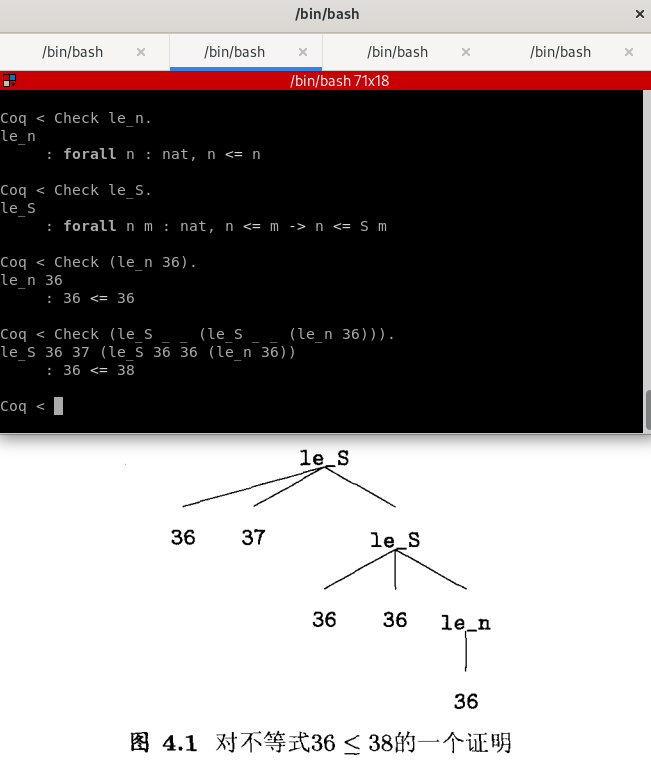Image resolution: width=651 pixels, height=762 pixels.
Task: Click the cursor at the last Coq prompt
Action: pyautogui.click(x=58, y=406)
